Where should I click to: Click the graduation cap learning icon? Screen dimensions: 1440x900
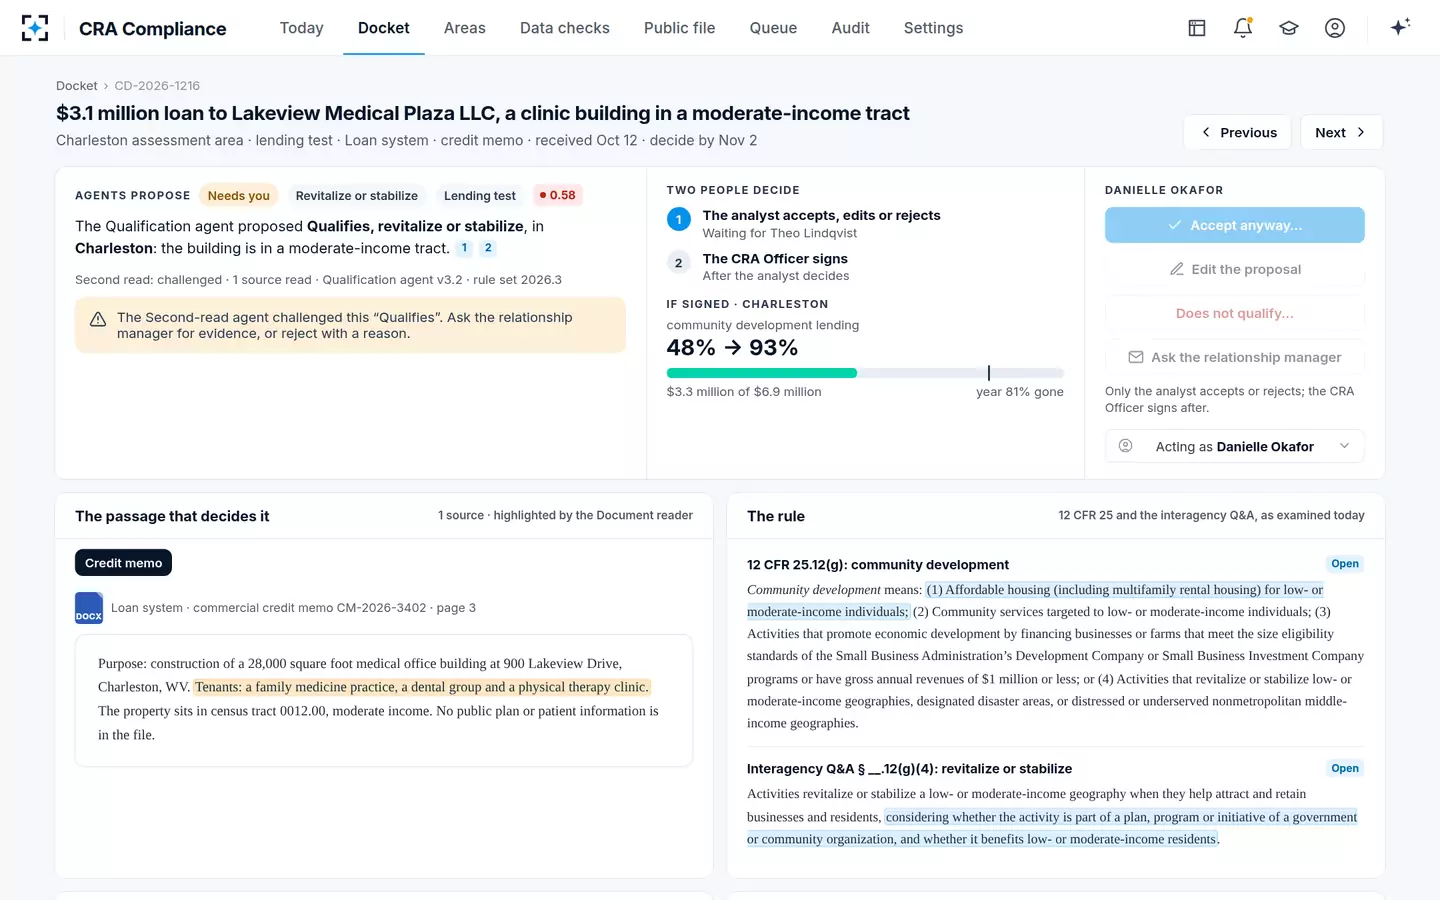click(x=1289, y=28)
